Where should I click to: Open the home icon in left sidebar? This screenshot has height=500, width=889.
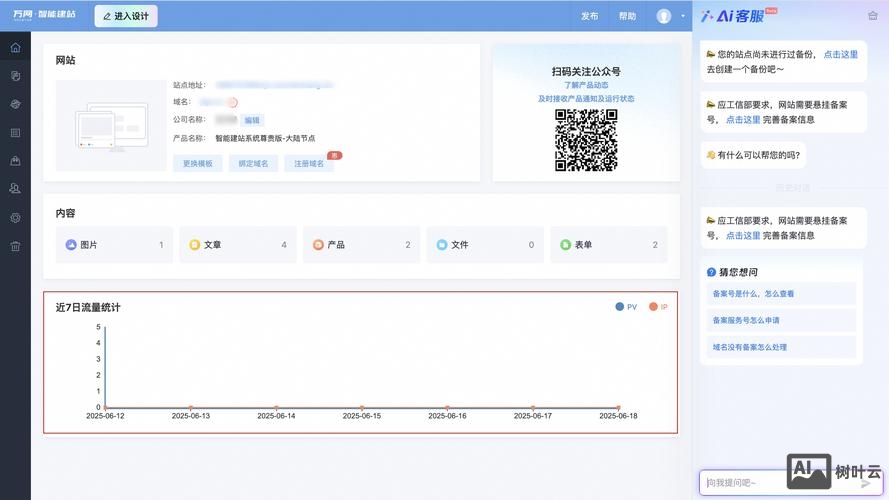point(15,48)
